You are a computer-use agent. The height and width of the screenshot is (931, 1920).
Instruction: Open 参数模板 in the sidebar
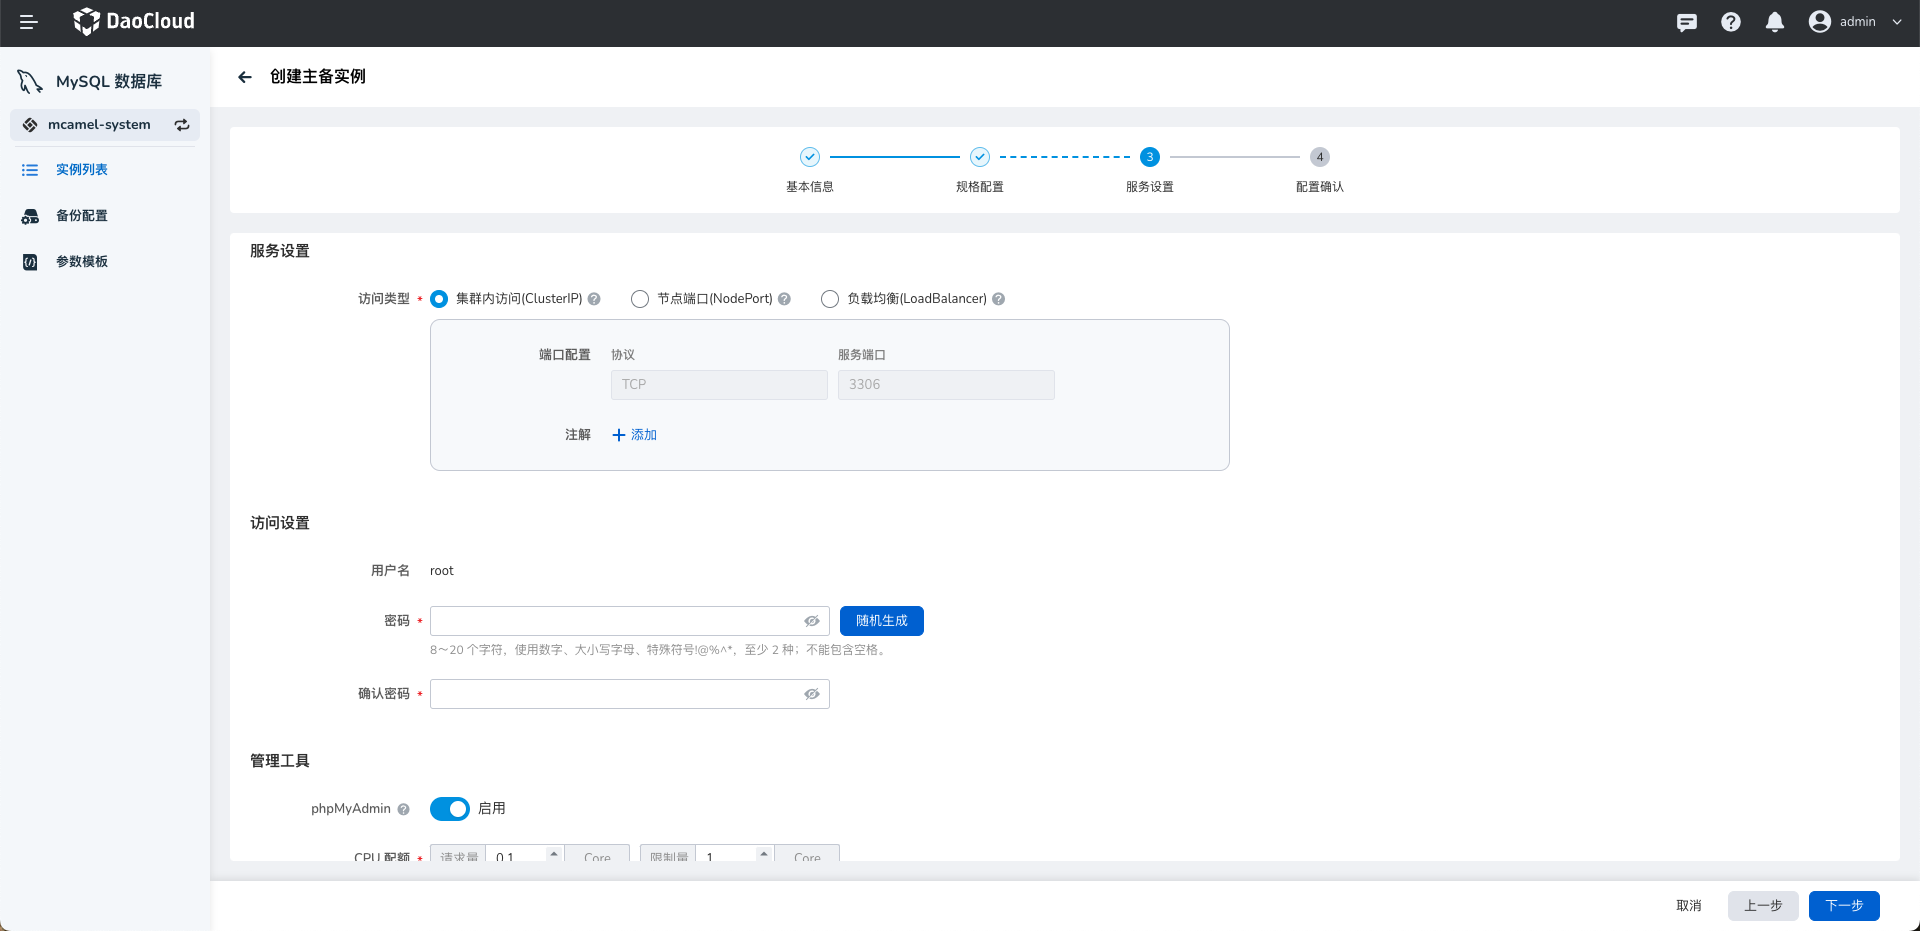tap(82, 262)
